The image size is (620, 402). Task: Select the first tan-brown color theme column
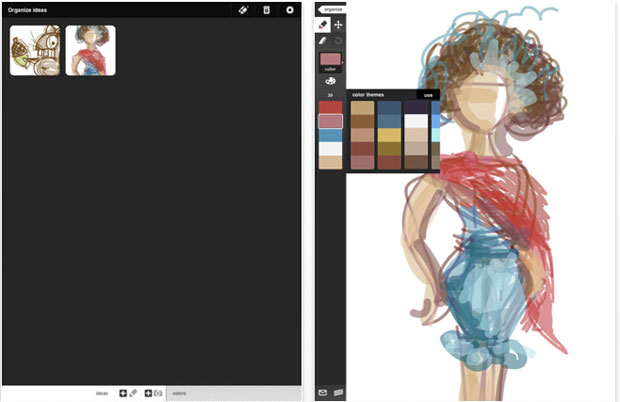362,135
